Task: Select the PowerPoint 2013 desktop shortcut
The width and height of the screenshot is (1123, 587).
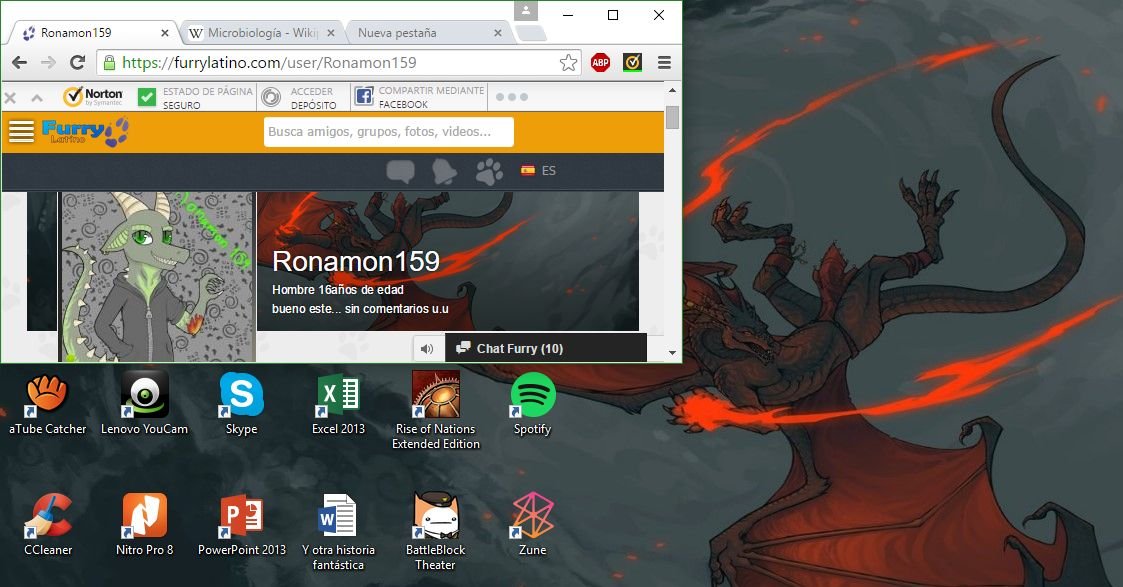Action: point(241,525)
